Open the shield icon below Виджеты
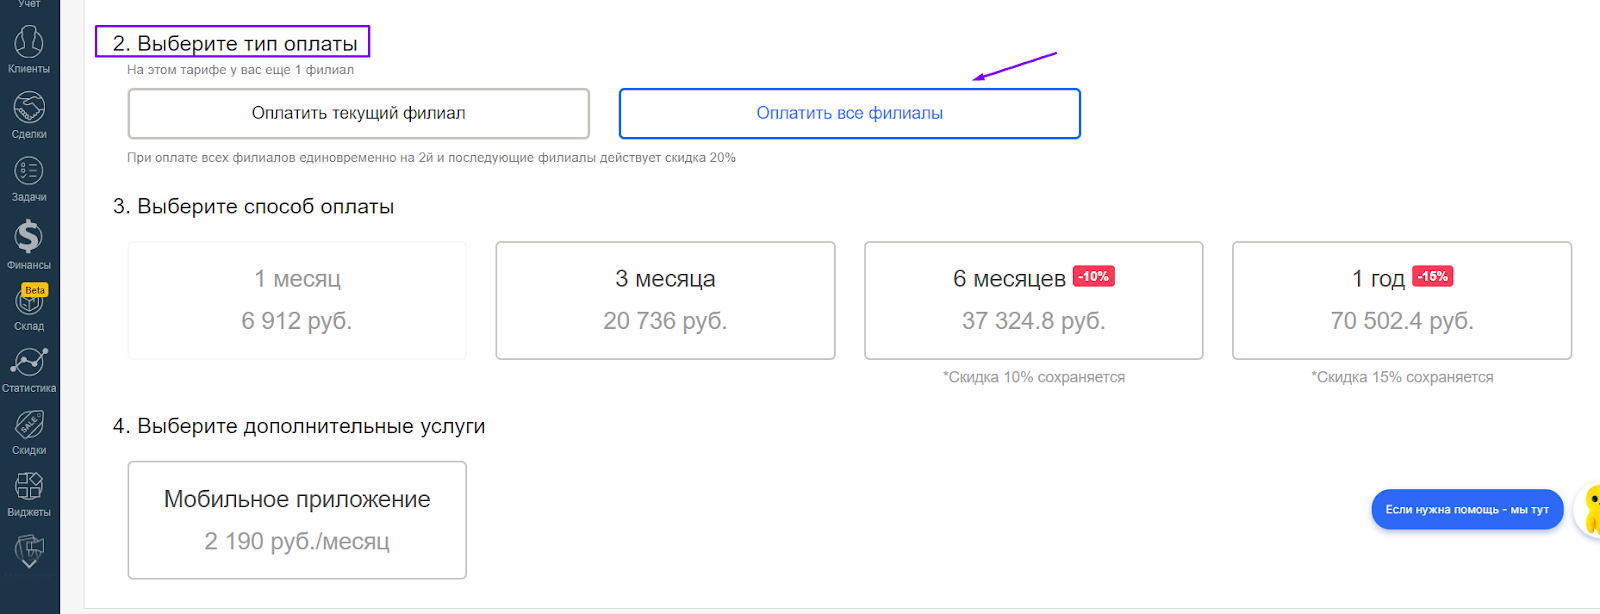 pos(29,550)
